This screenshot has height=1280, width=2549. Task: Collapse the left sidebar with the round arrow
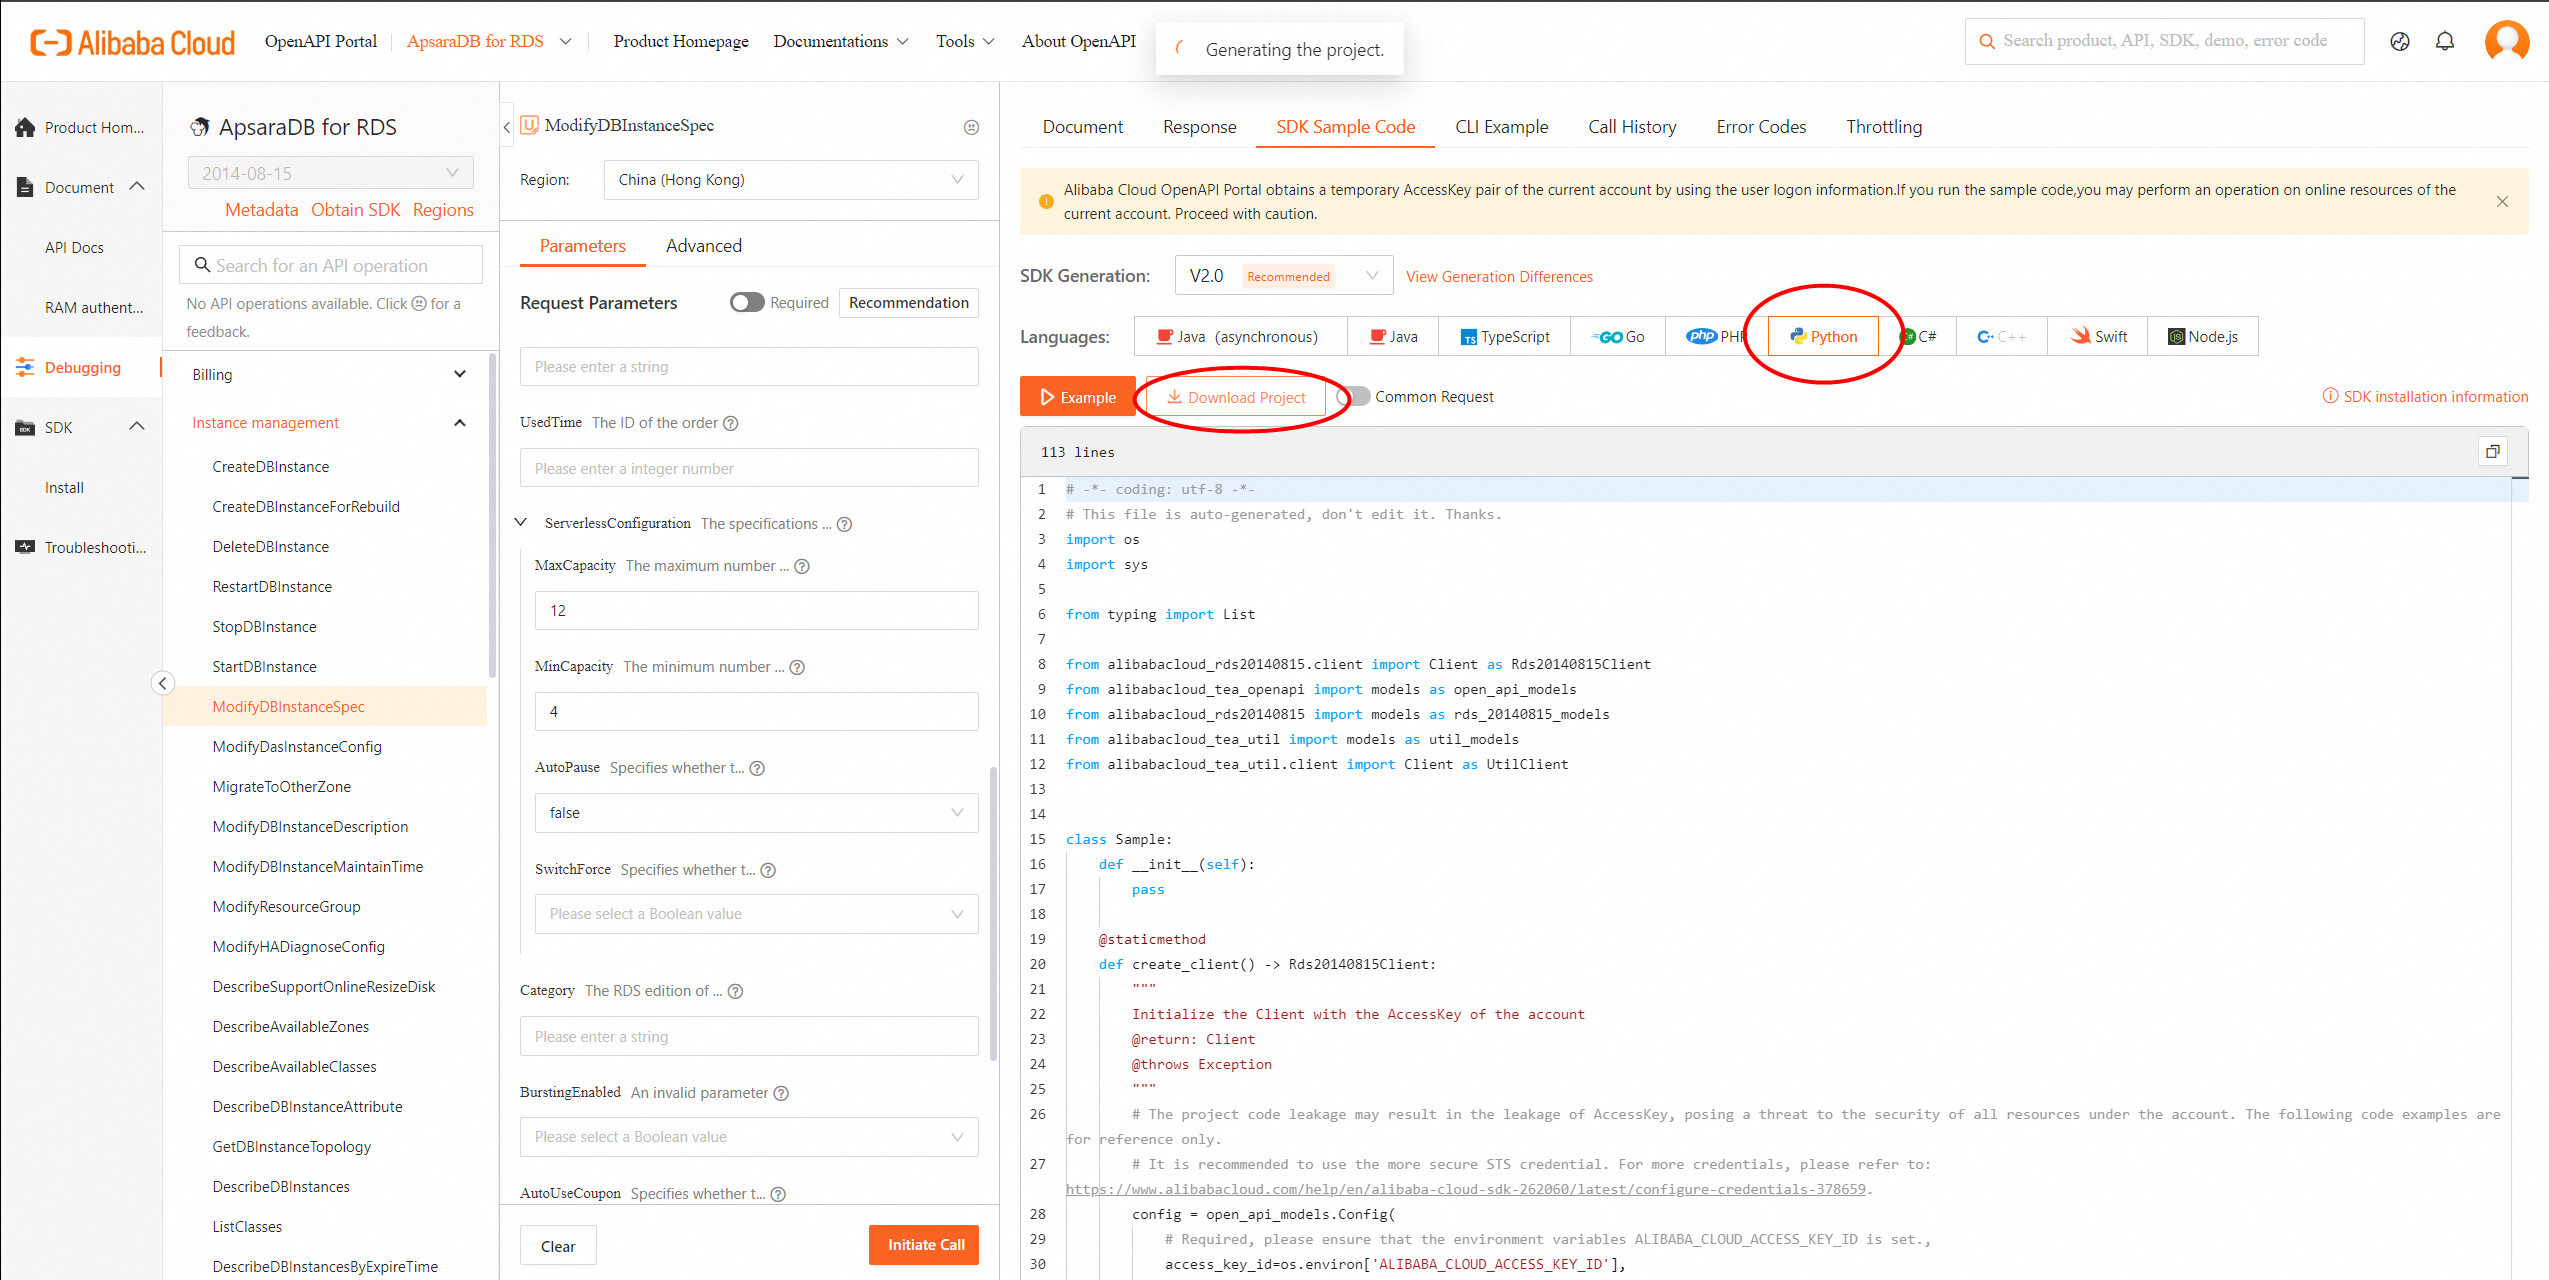coord(162,683)
